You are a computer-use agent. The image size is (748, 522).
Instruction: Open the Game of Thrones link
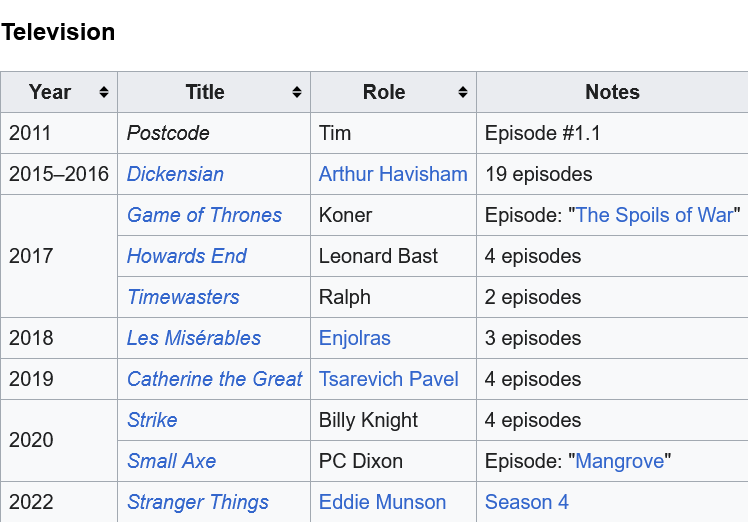pyautogui.click(x=204, y=215)
